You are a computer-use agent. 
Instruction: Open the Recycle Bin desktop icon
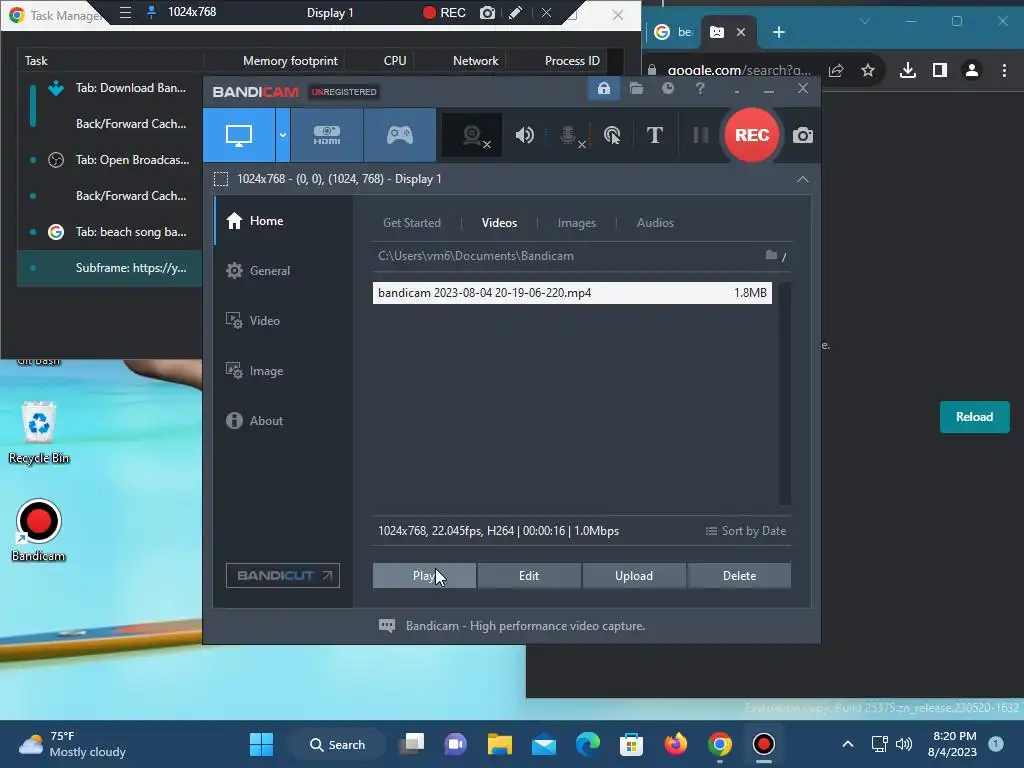tap(39, 432)
